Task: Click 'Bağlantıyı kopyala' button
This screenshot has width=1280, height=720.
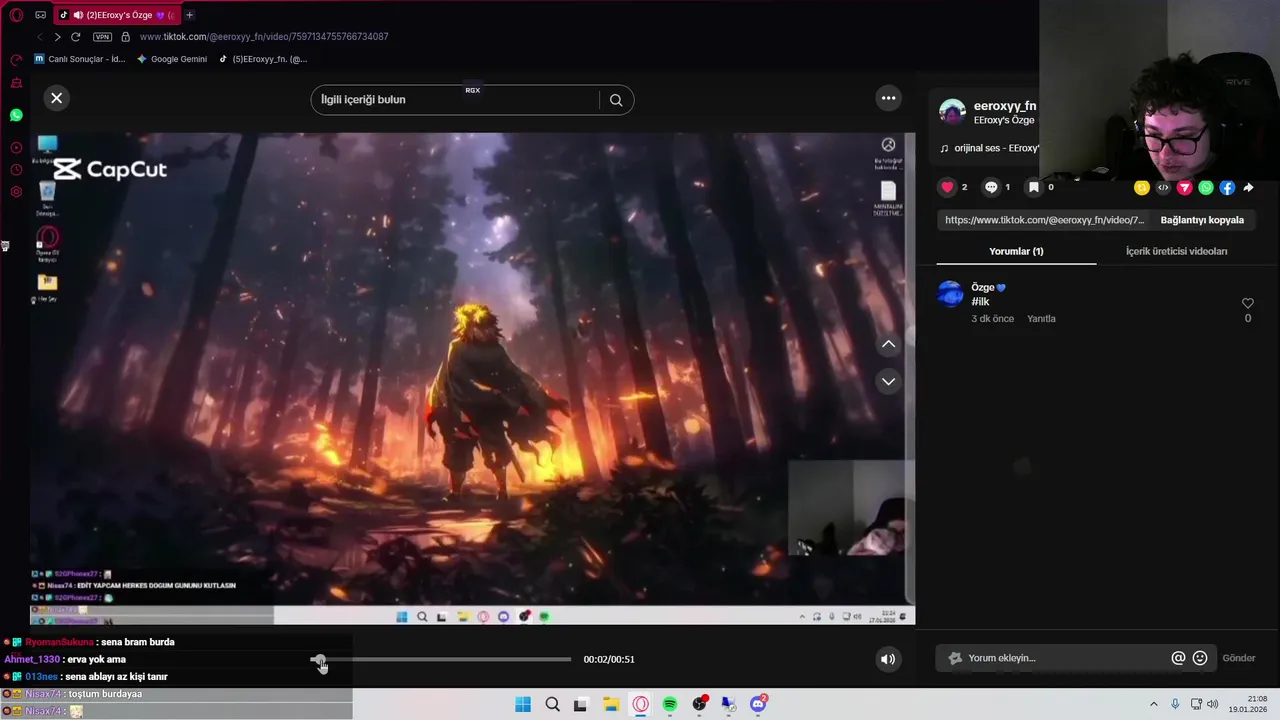Action: (x=1202, y=220)
